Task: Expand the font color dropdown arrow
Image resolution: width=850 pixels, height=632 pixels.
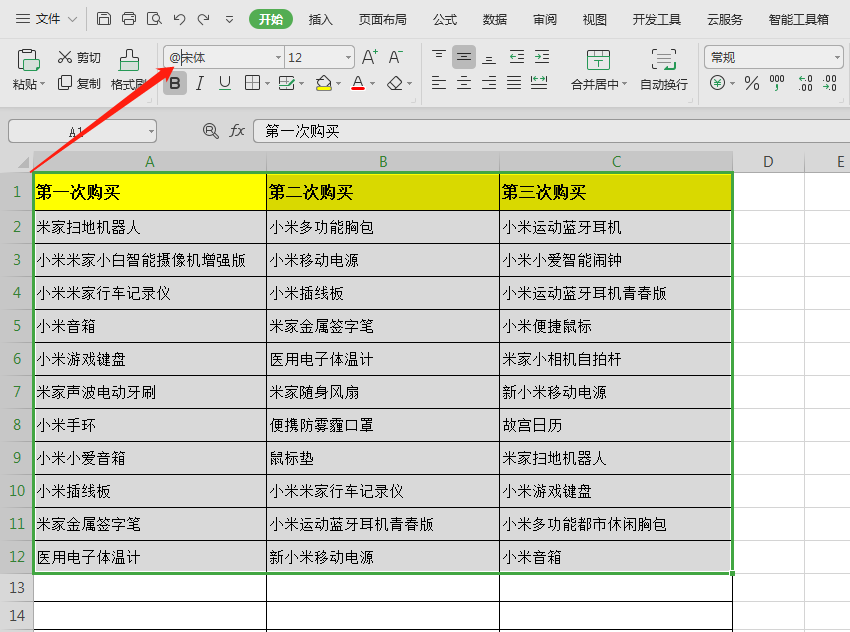Action: [372, 83]
